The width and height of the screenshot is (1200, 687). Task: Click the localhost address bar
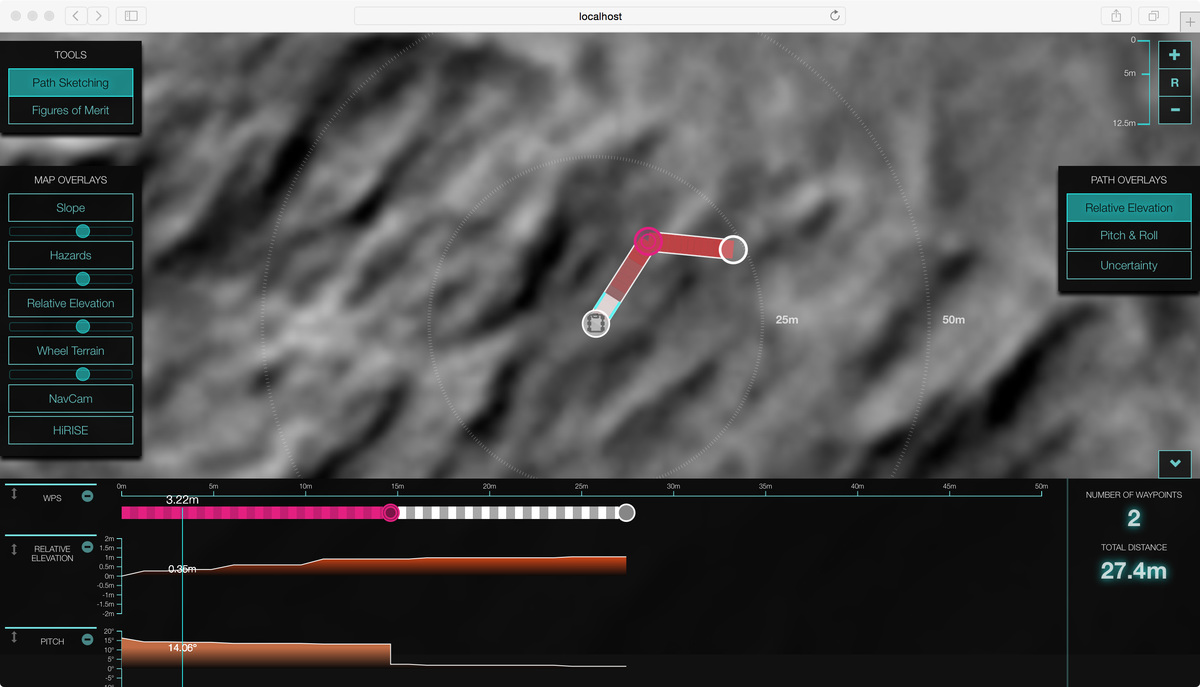coord(600,16)
